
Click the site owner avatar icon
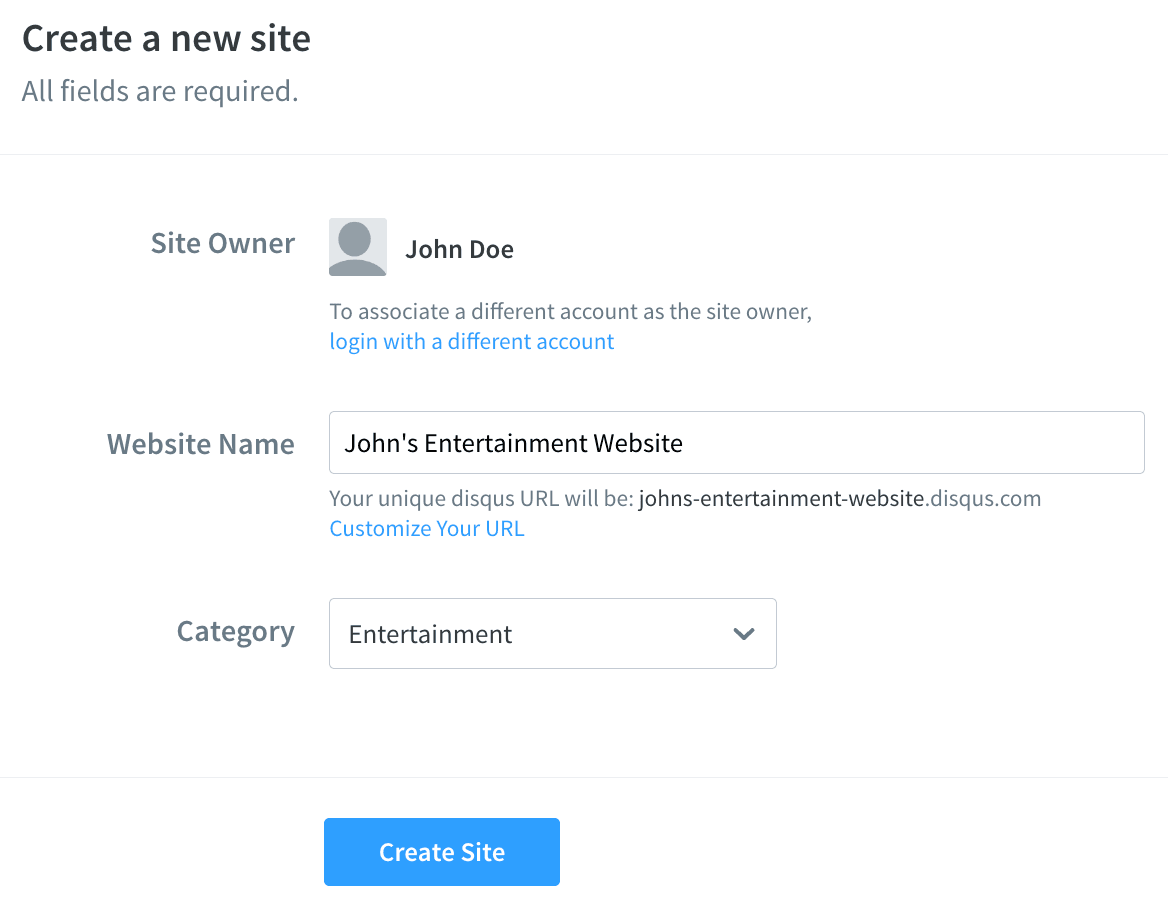[357, 247]
